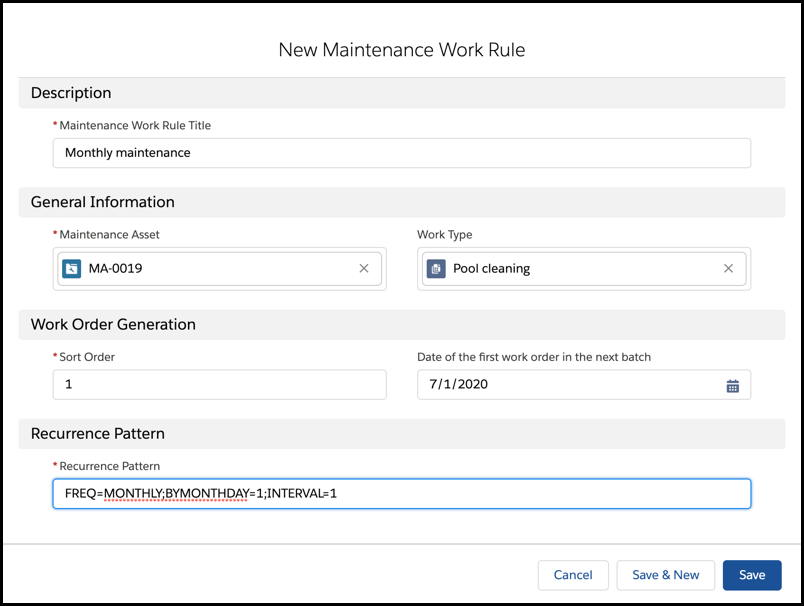This screenshot has height=606, width=804.
Task: Click the General Information section header
Action: (x=103, y=202)
